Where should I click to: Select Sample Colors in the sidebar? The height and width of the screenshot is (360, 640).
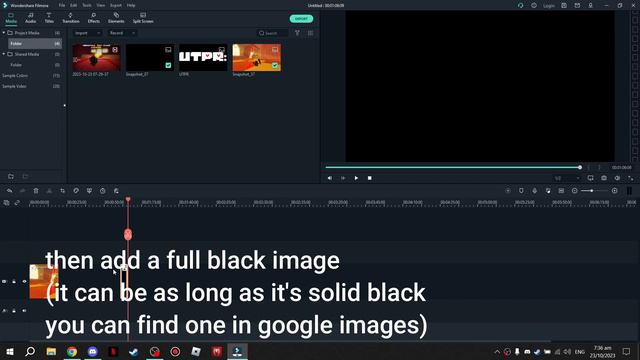31,76
